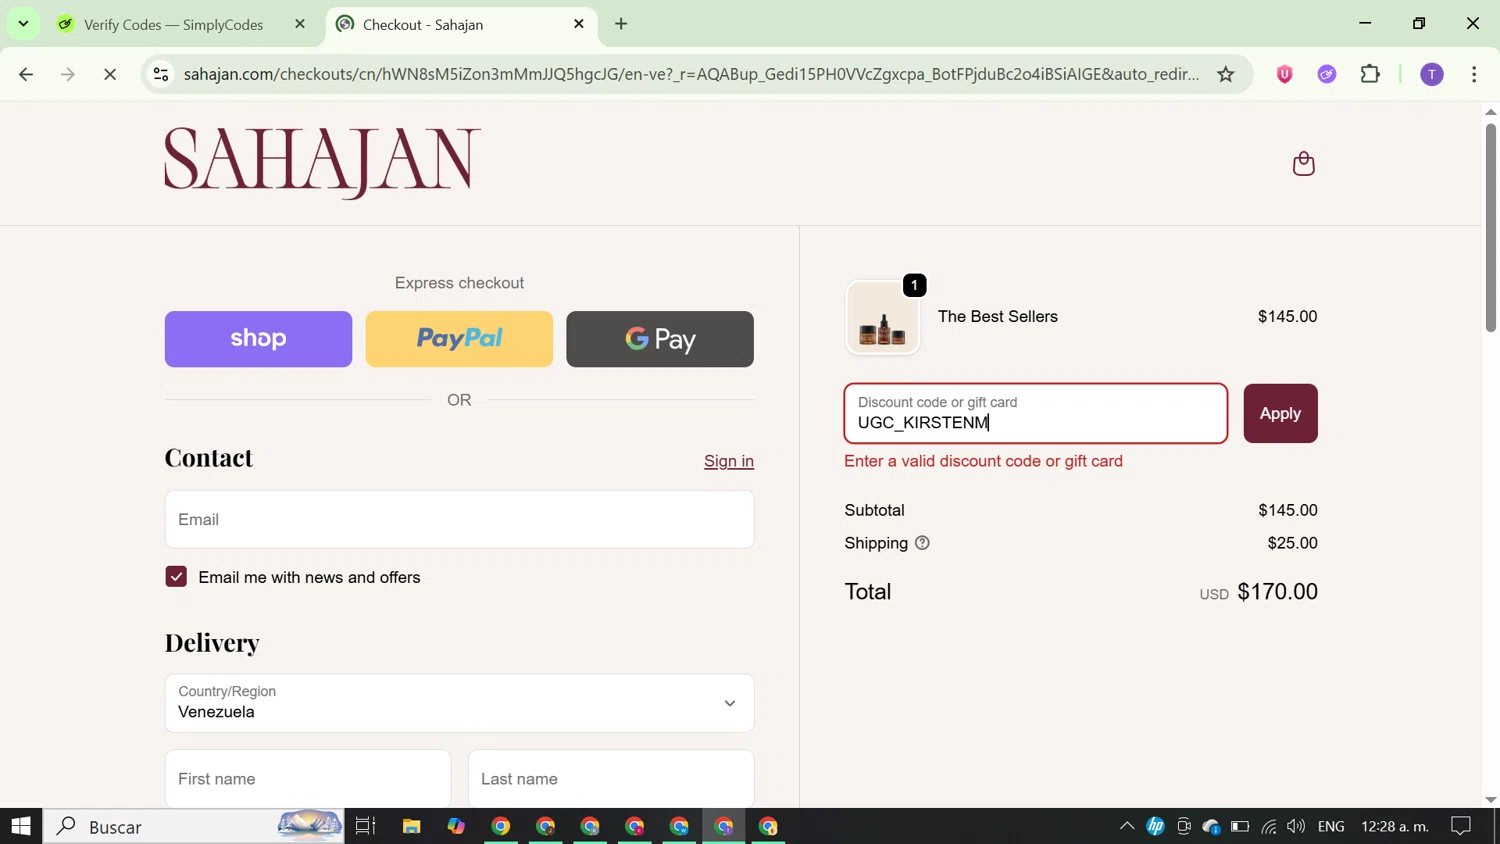
Task: Click the discount code or gift card field
Action: click(x=1036, y=413)
